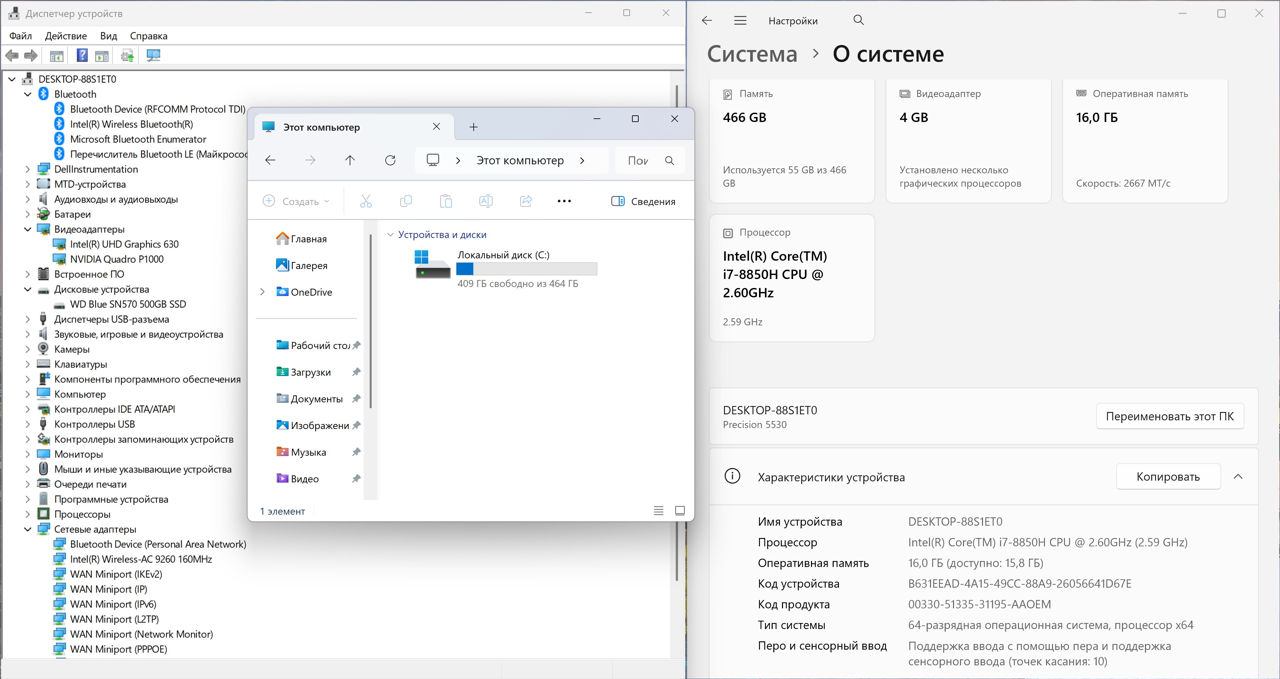Switch Explorer to details list view
The height and width of the screenshot is (679, 1280).
click(x=658, y=510)
